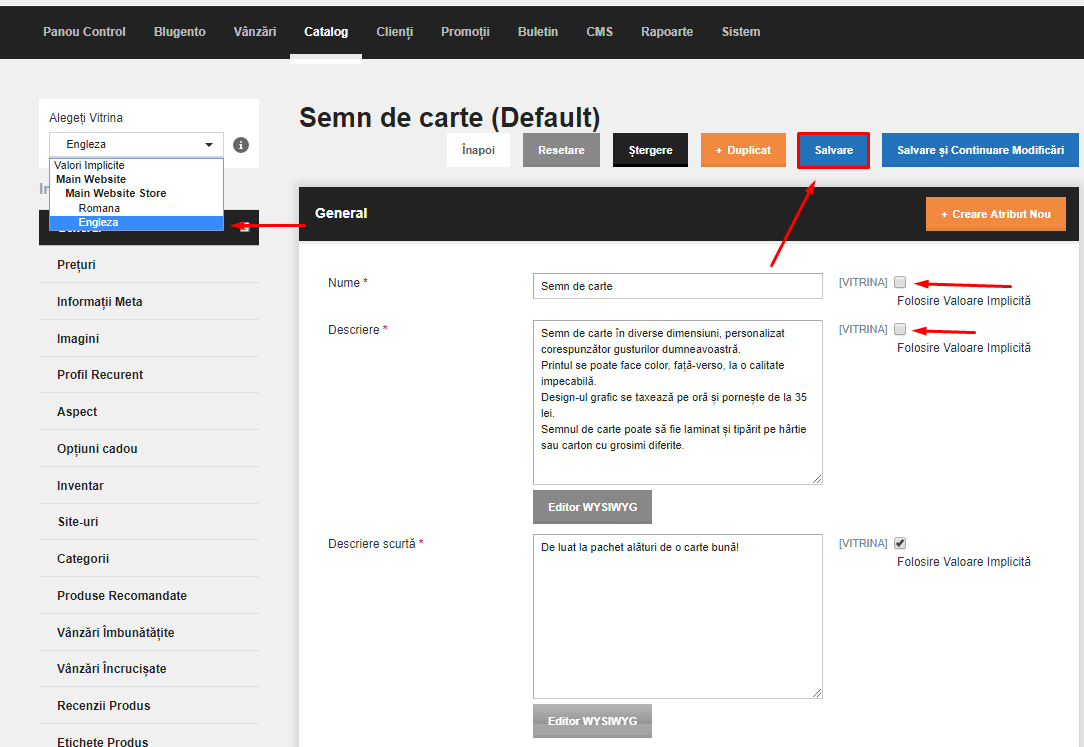Click the Salvare button
Viewport: 1084px width, 747px height.
pos(834,150)
